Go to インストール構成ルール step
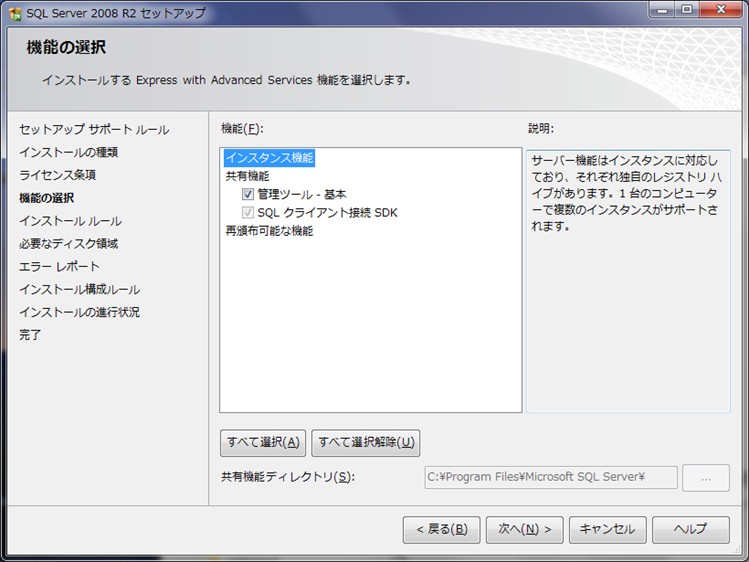The width and height of the screenshot is (749, 562). (x=79, y=289)
